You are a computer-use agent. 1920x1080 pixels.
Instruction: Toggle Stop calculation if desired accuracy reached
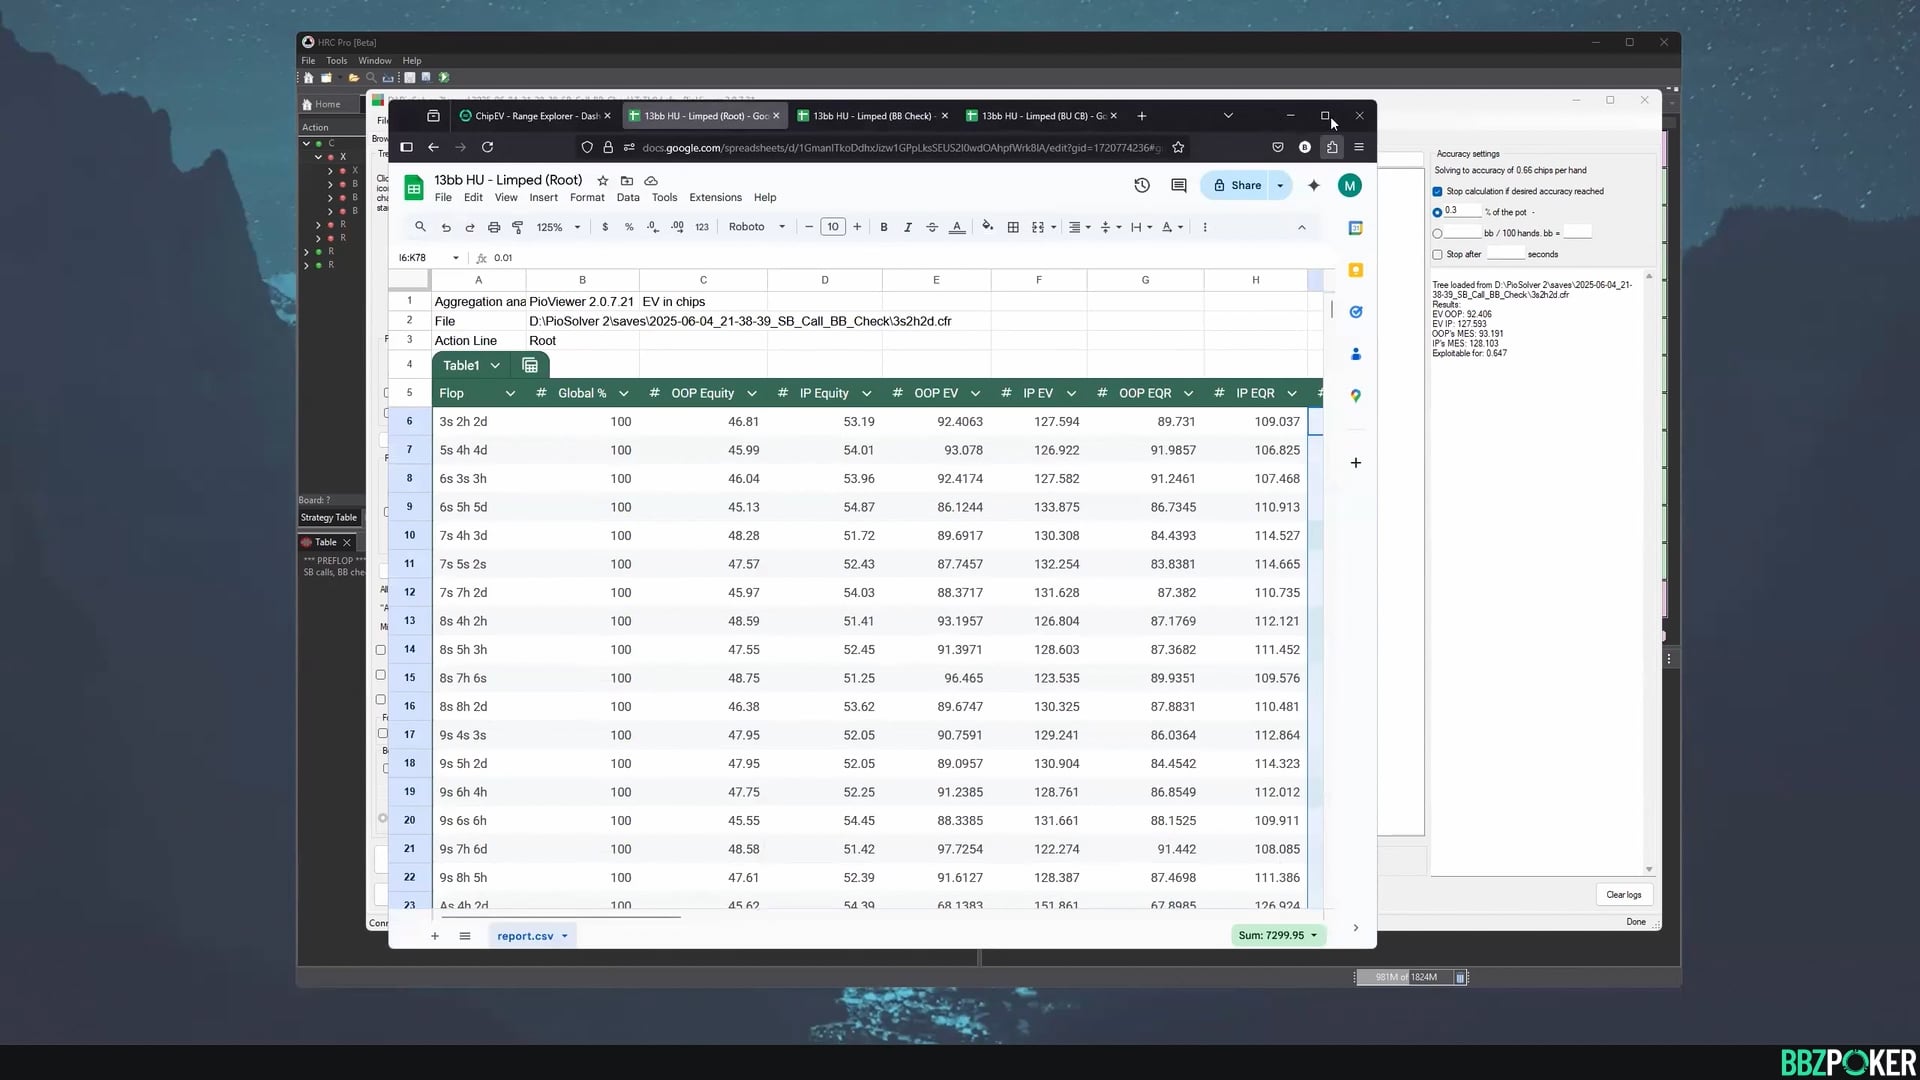coord(1438,191)
